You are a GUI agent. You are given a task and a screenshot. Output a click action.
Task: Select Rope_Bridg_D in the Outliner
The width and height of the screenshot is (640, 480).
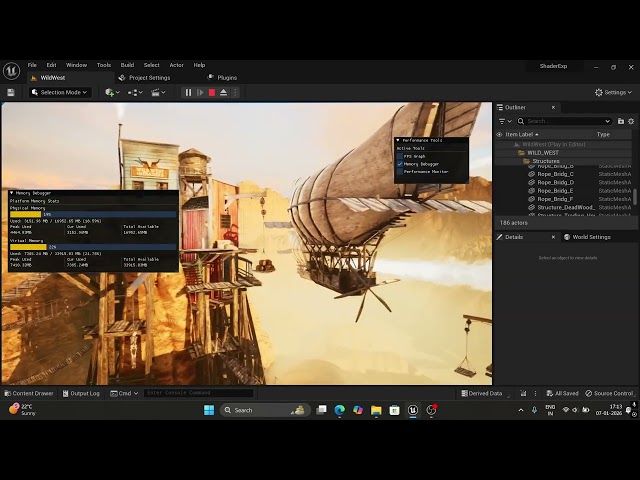point(564,182)
